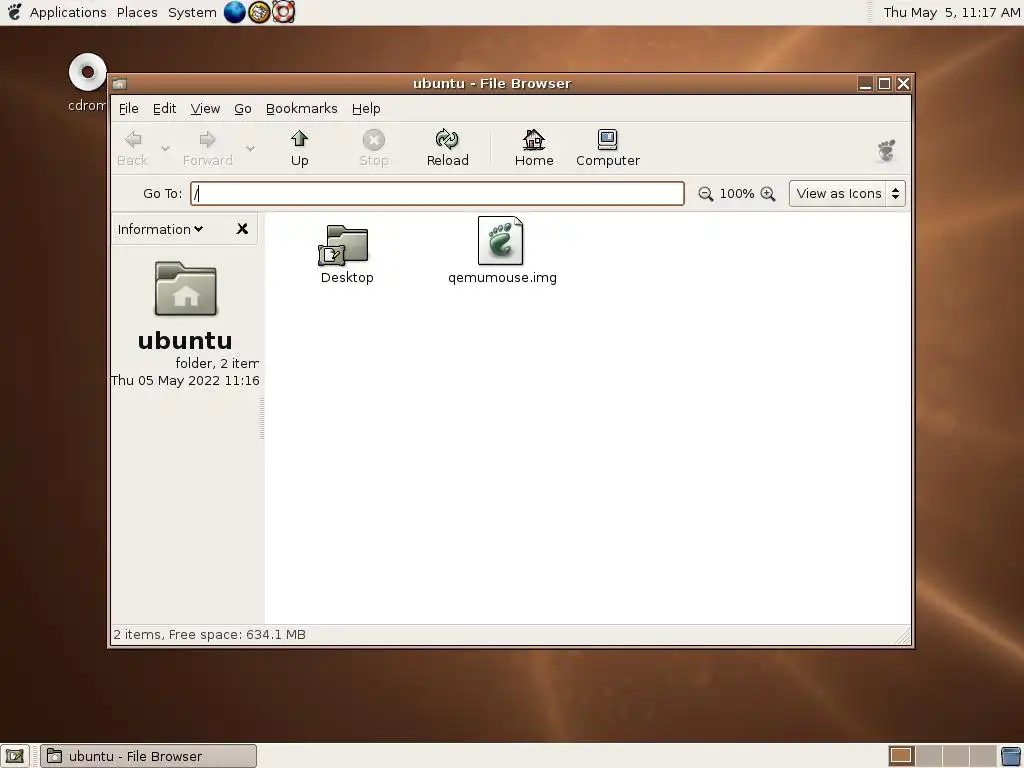Open the Help menu
1024x768 pixels.
pyautogui.click(x=366, y=108)
